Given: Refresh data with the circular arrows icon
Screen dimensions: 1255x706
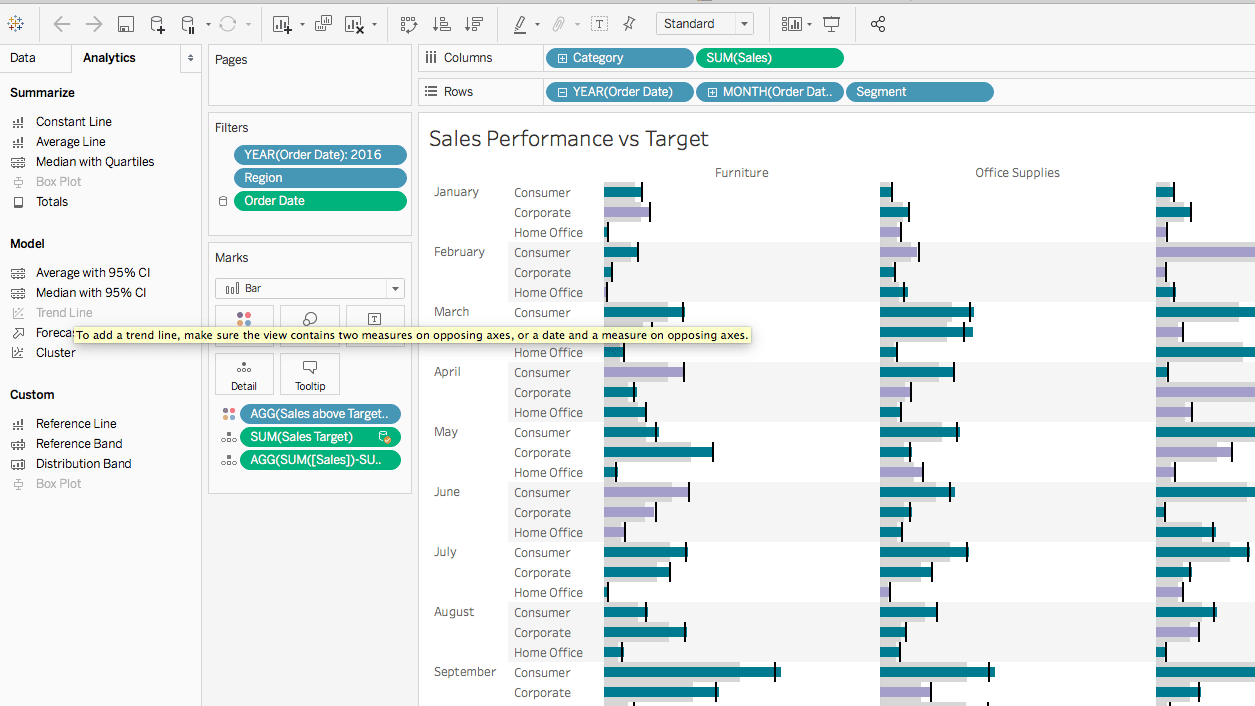Looking at the screenshot, I should [x=227, y=23].
